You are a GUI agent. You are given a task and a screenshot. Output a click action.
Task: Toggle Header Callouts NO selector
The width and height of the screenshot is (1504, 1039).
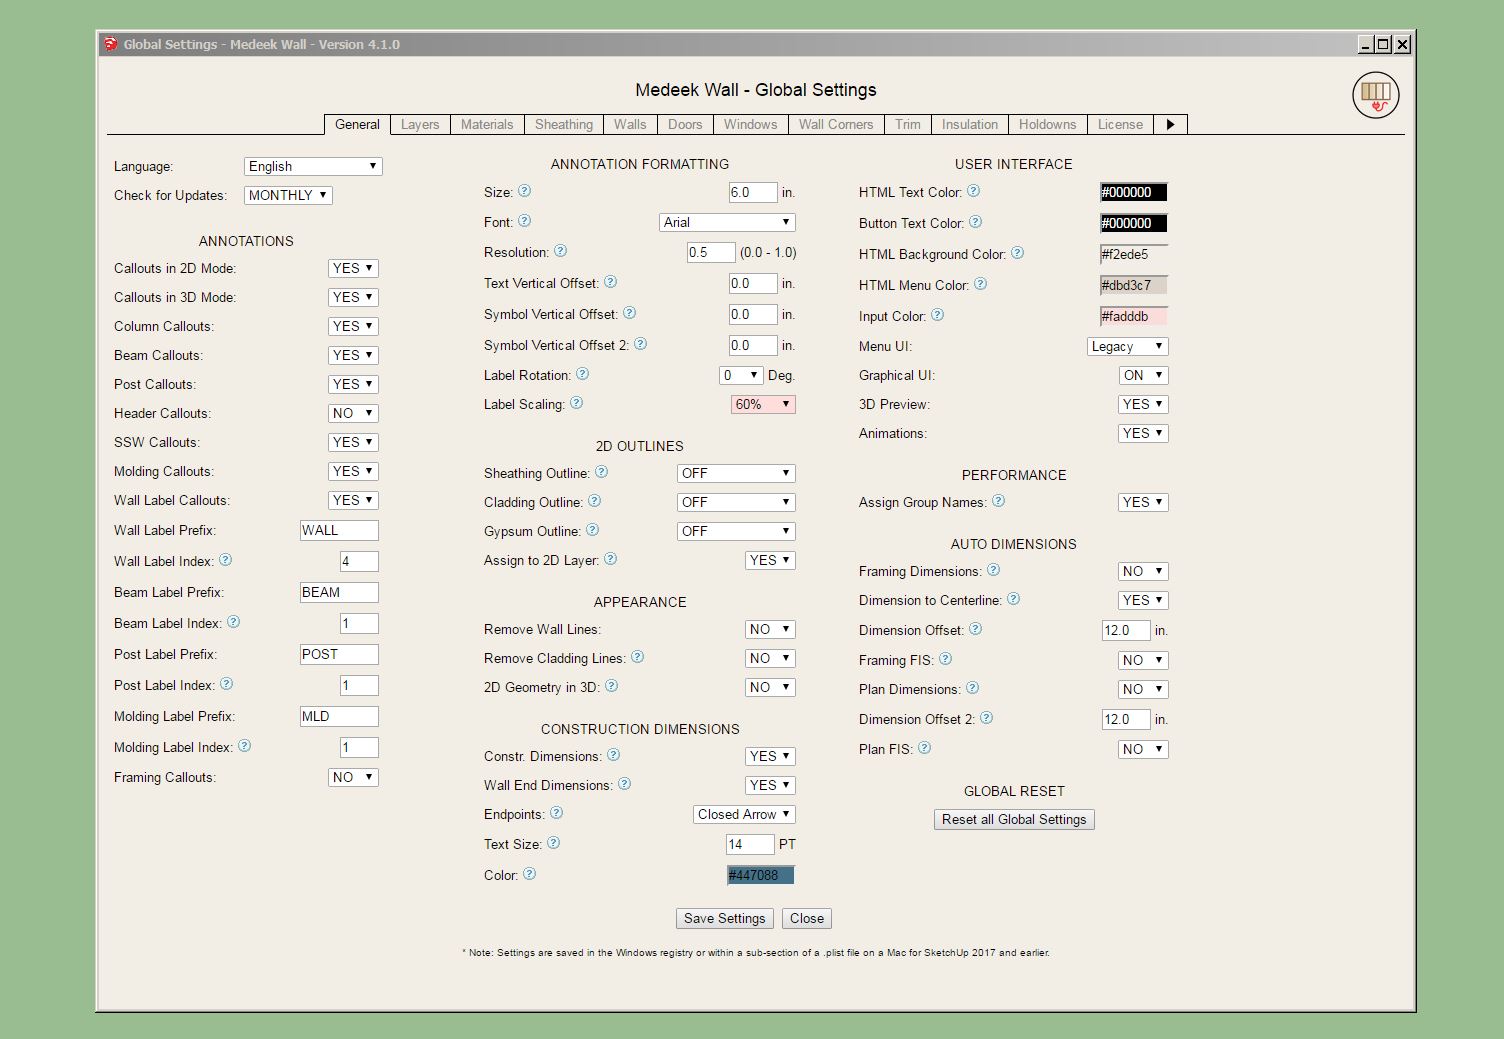(353, 413)
